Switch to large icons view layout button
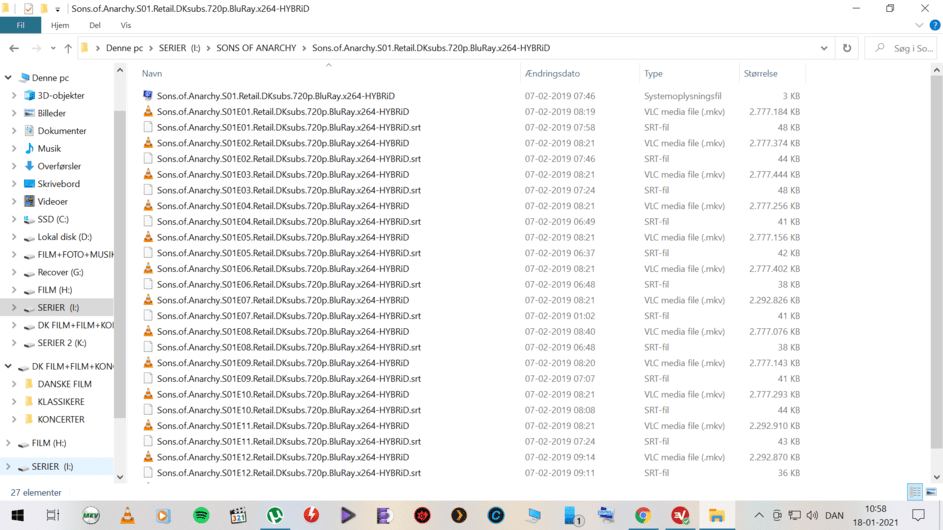The image size is (943, 530). click(x=932, y=492)
